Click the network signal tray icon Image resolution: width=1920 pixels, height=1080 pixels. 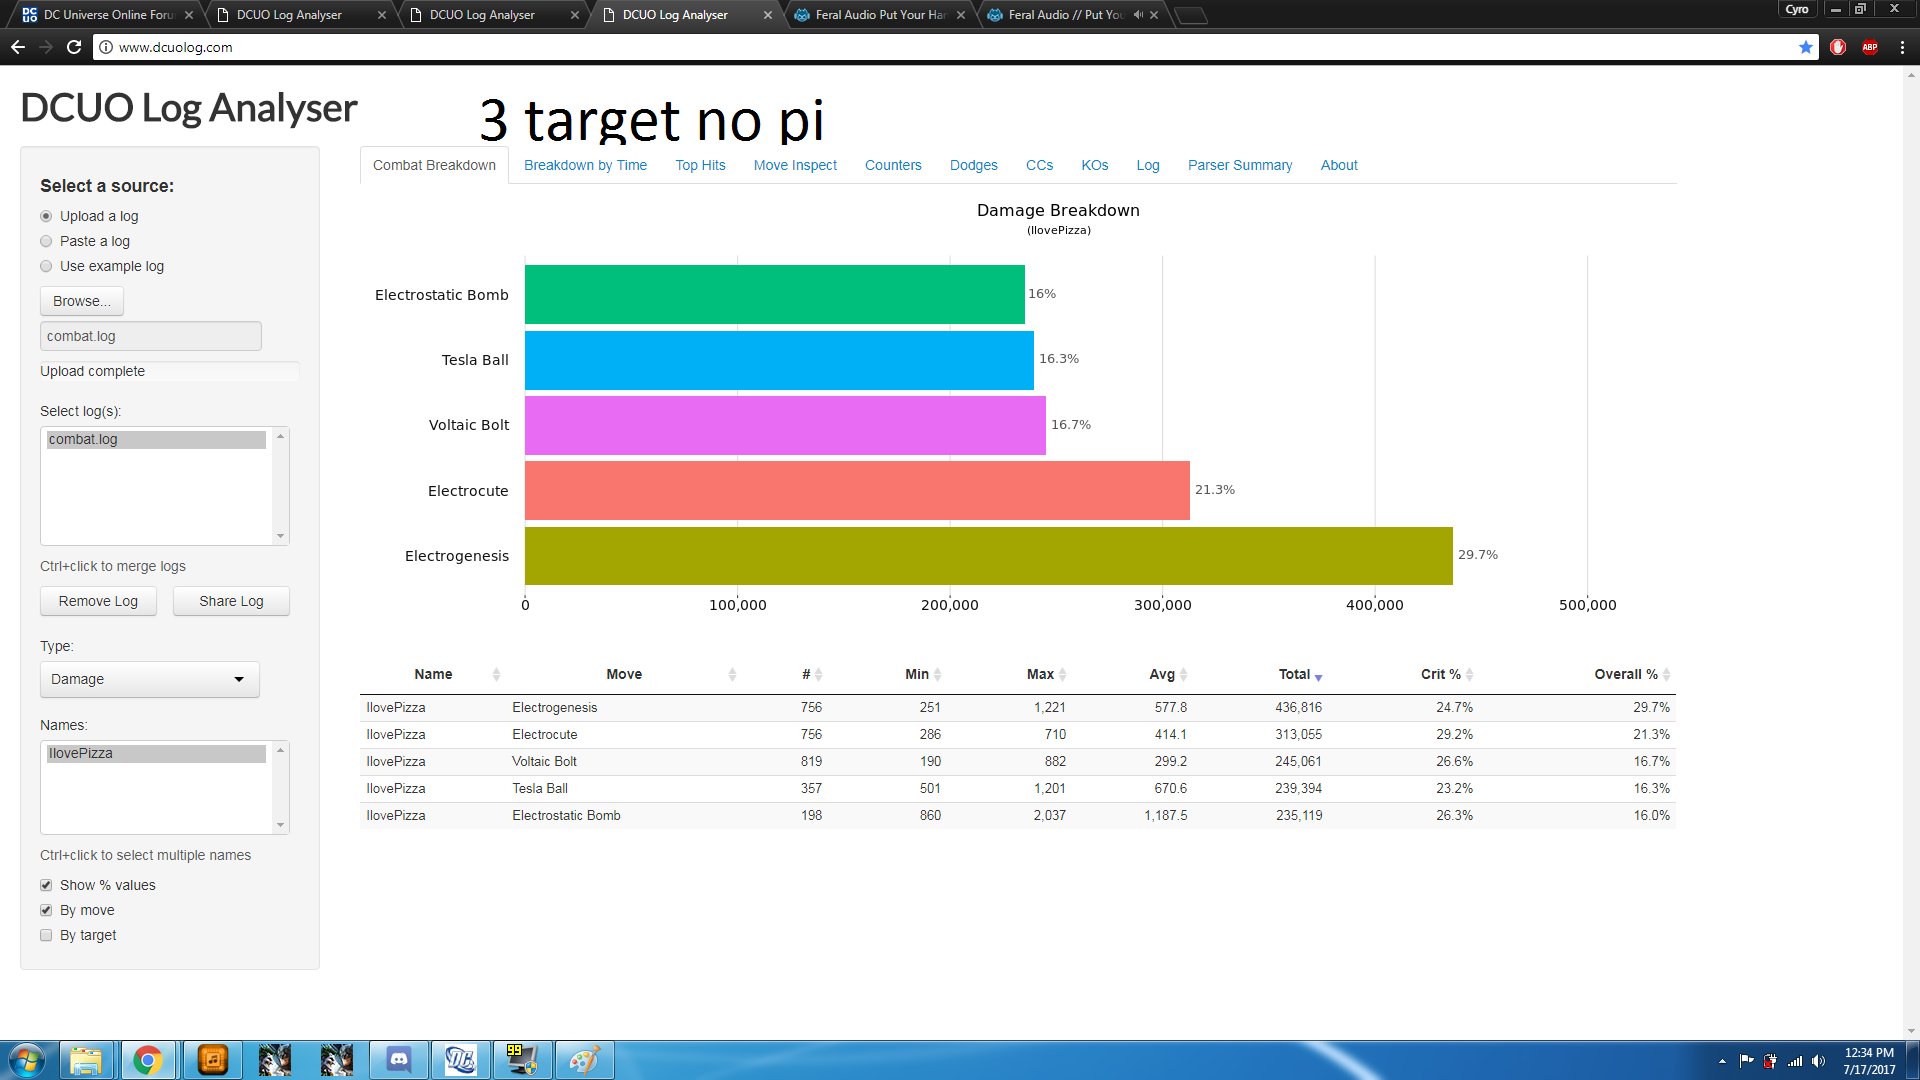coord(1795,1061)
